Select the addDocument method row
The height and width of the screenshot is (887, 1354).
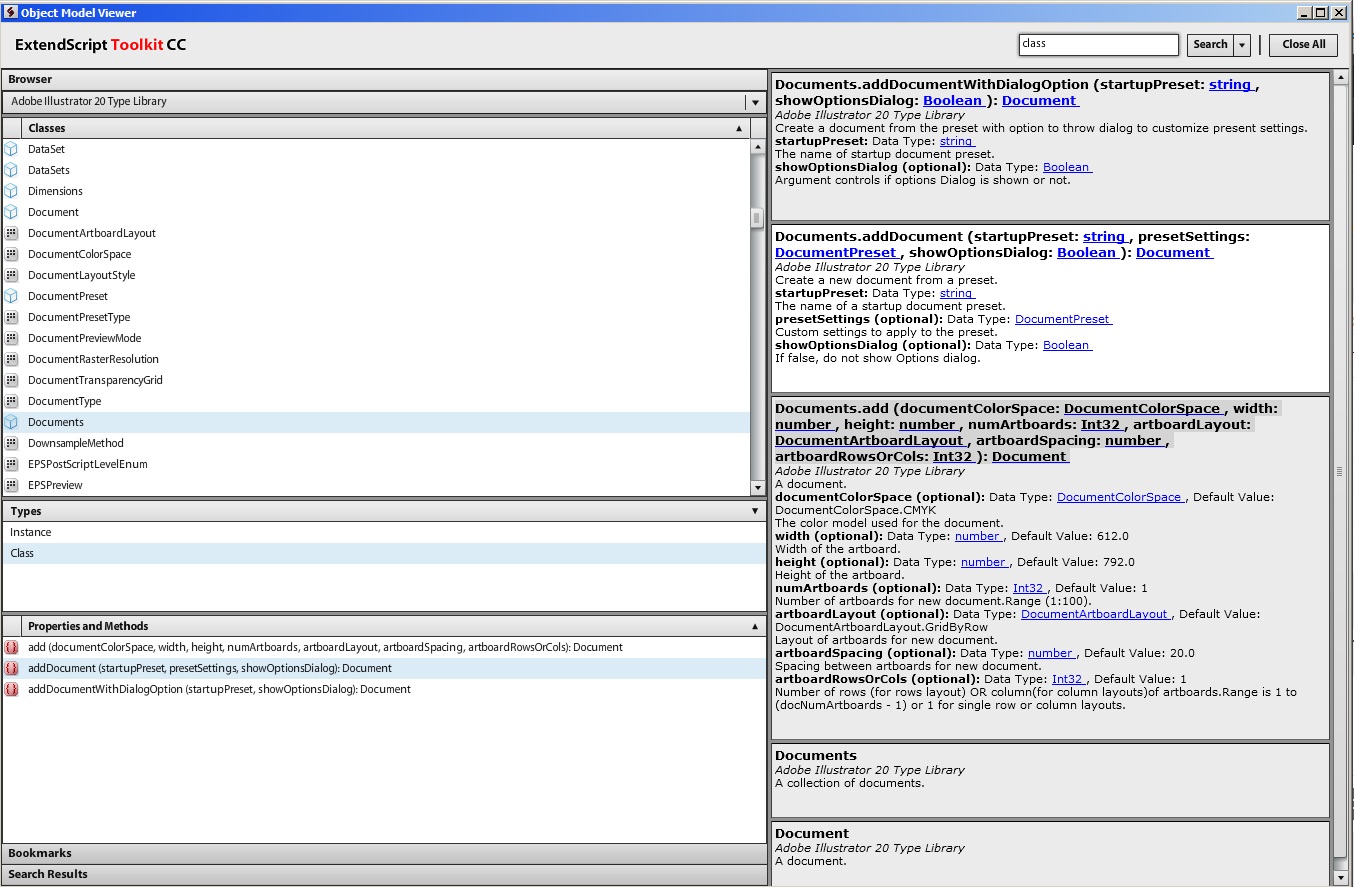[x=384, y=668]
